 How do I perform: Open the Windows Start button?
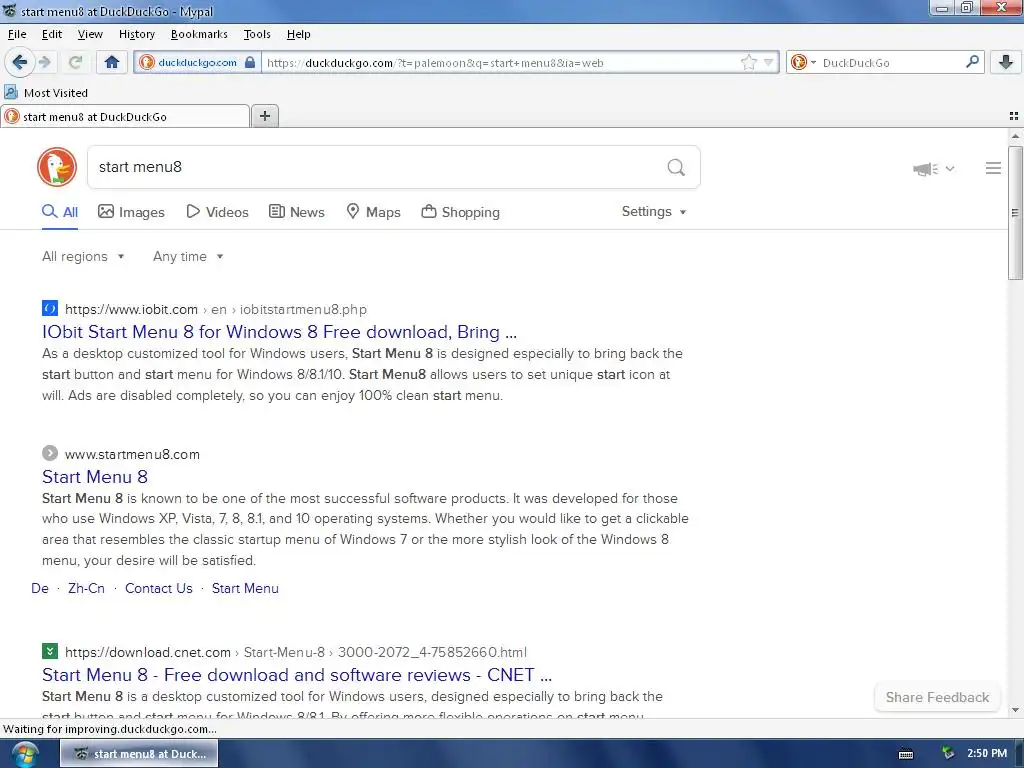point(24,754)
